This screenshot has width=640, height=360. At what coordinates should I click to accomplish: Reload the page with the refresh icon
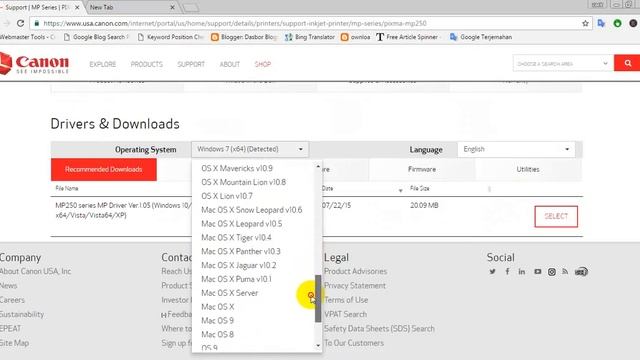[20, 23]
